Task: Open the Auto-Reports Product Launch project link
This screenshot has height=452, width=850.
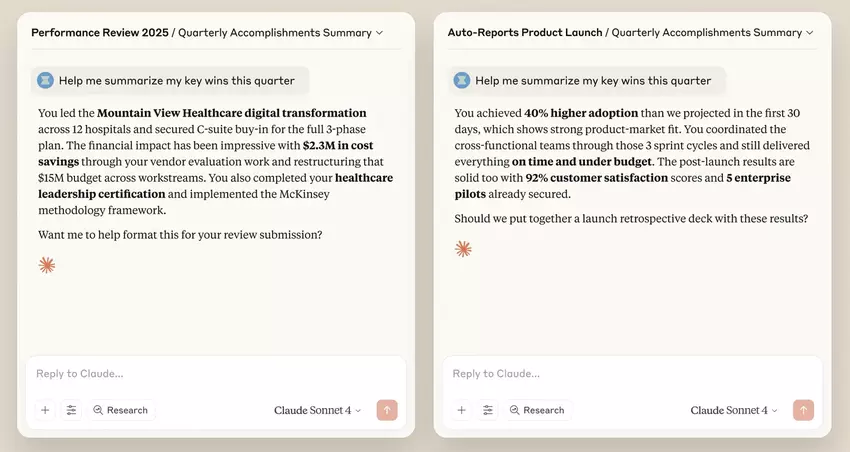Action: [x=524, y=33]
